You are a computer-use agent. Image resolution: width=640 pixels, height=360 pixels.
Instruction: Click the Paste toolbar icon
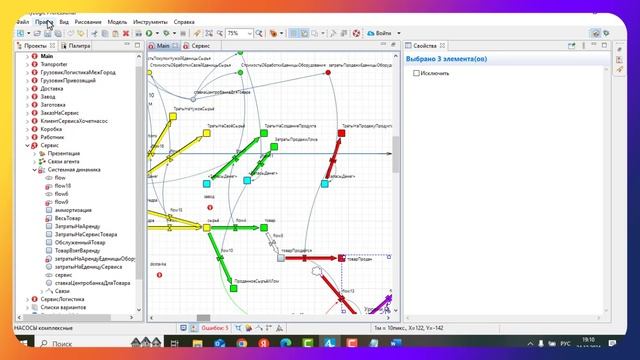[x=116, y=33]
